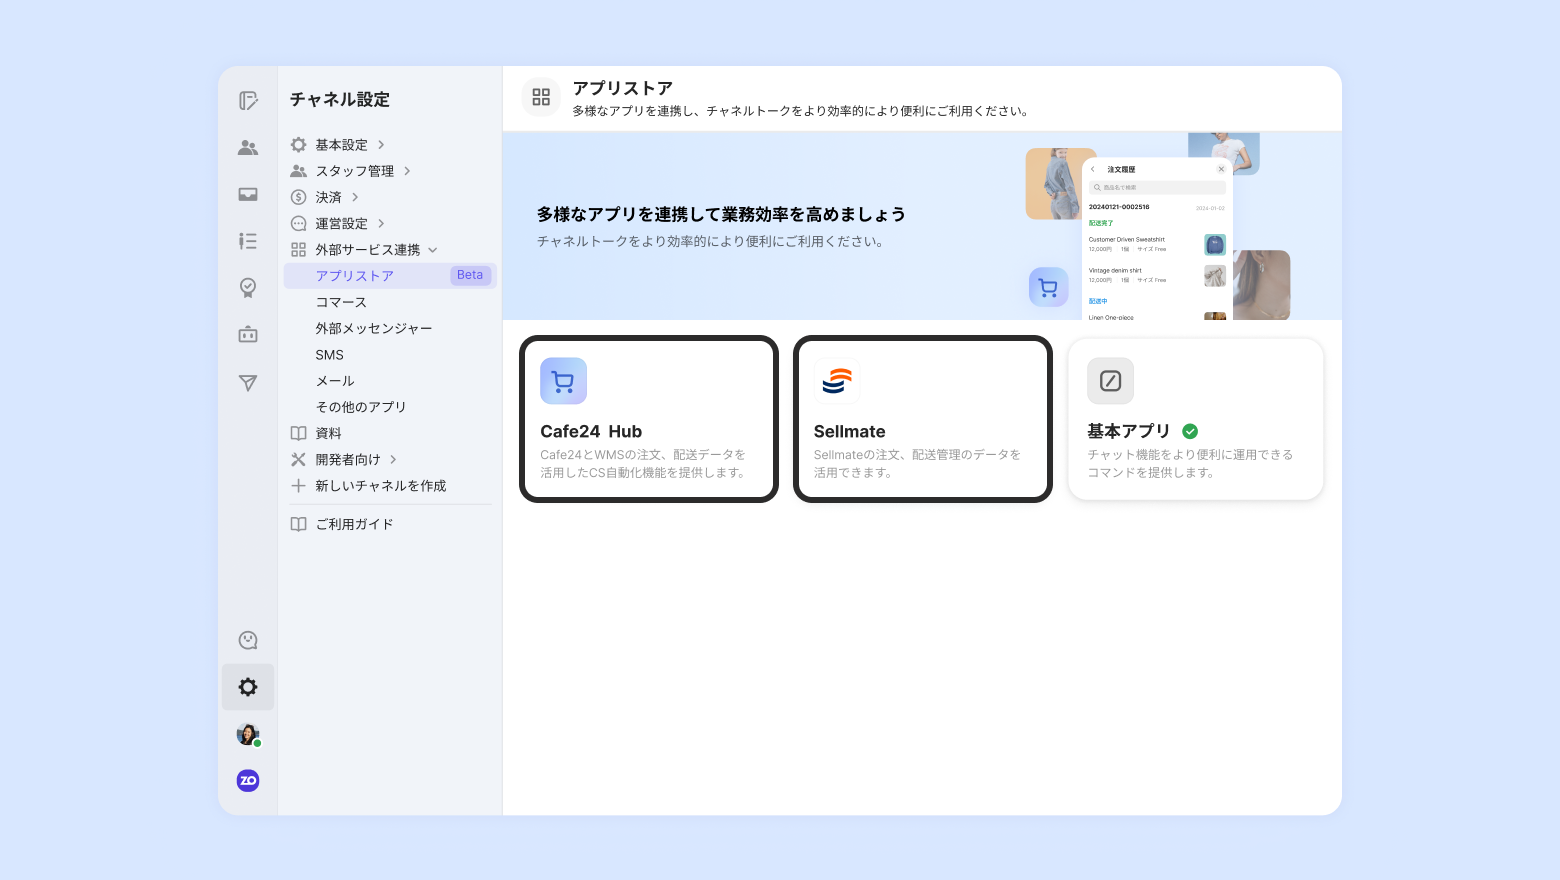Screen dimensions: 1560x880
Task: Click the search field in order history preview
Action: click(x=1157, y=187)
